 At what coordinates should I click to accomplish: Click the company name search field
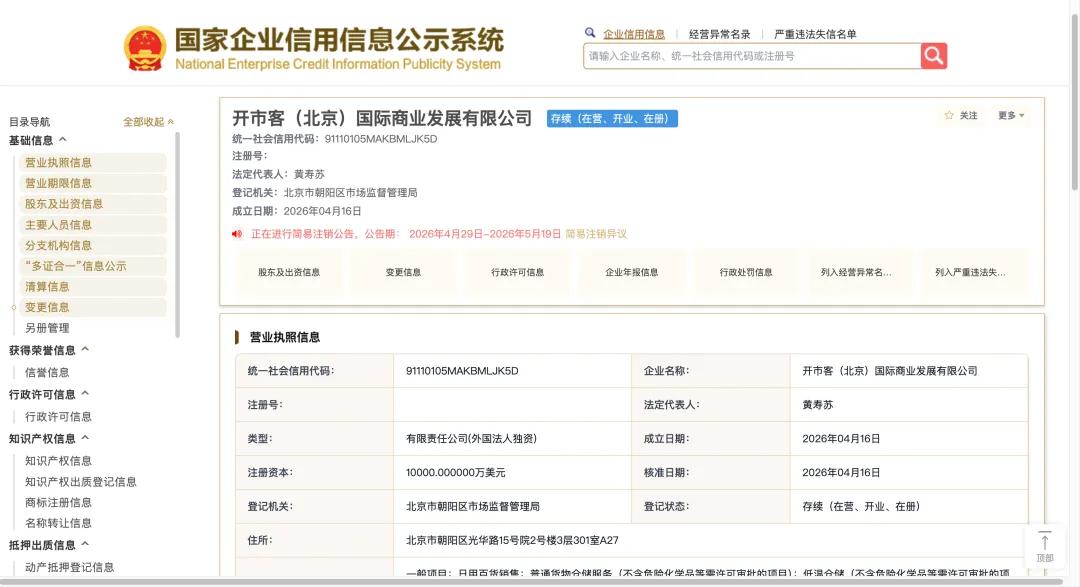pos(751,56)
